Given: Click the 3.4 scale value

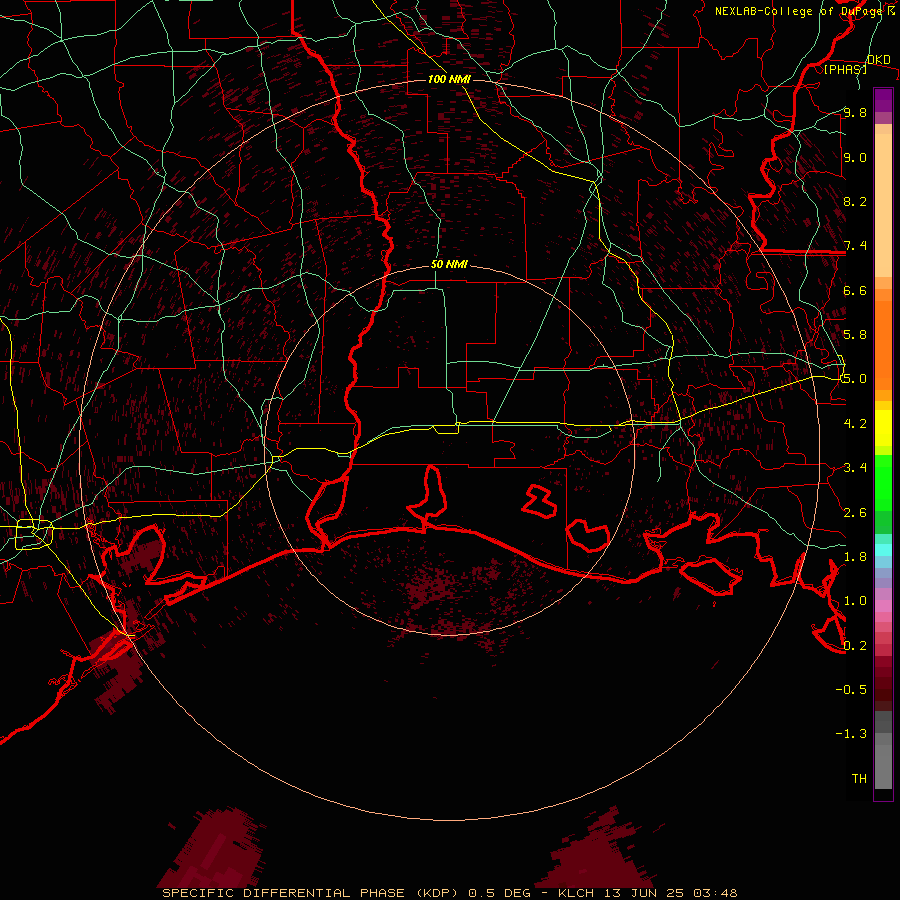Looking at the screenshot, I should (x=855, y=467).
